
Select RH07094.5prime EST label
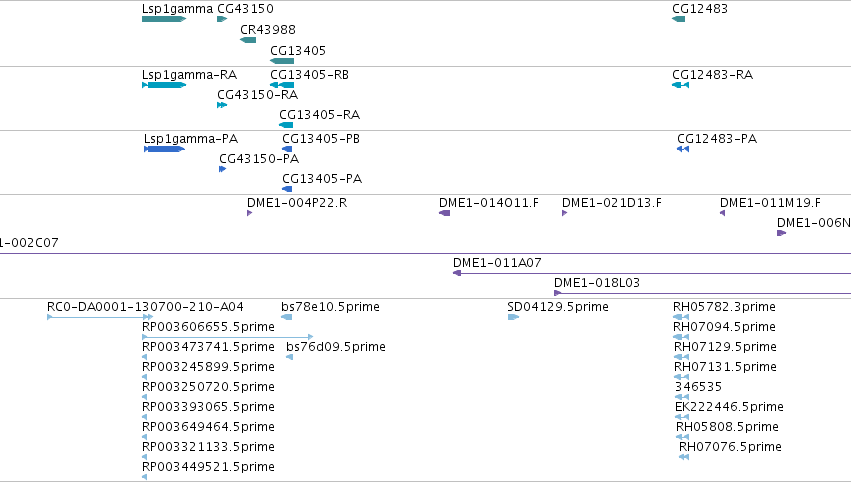tap(725, 327)
